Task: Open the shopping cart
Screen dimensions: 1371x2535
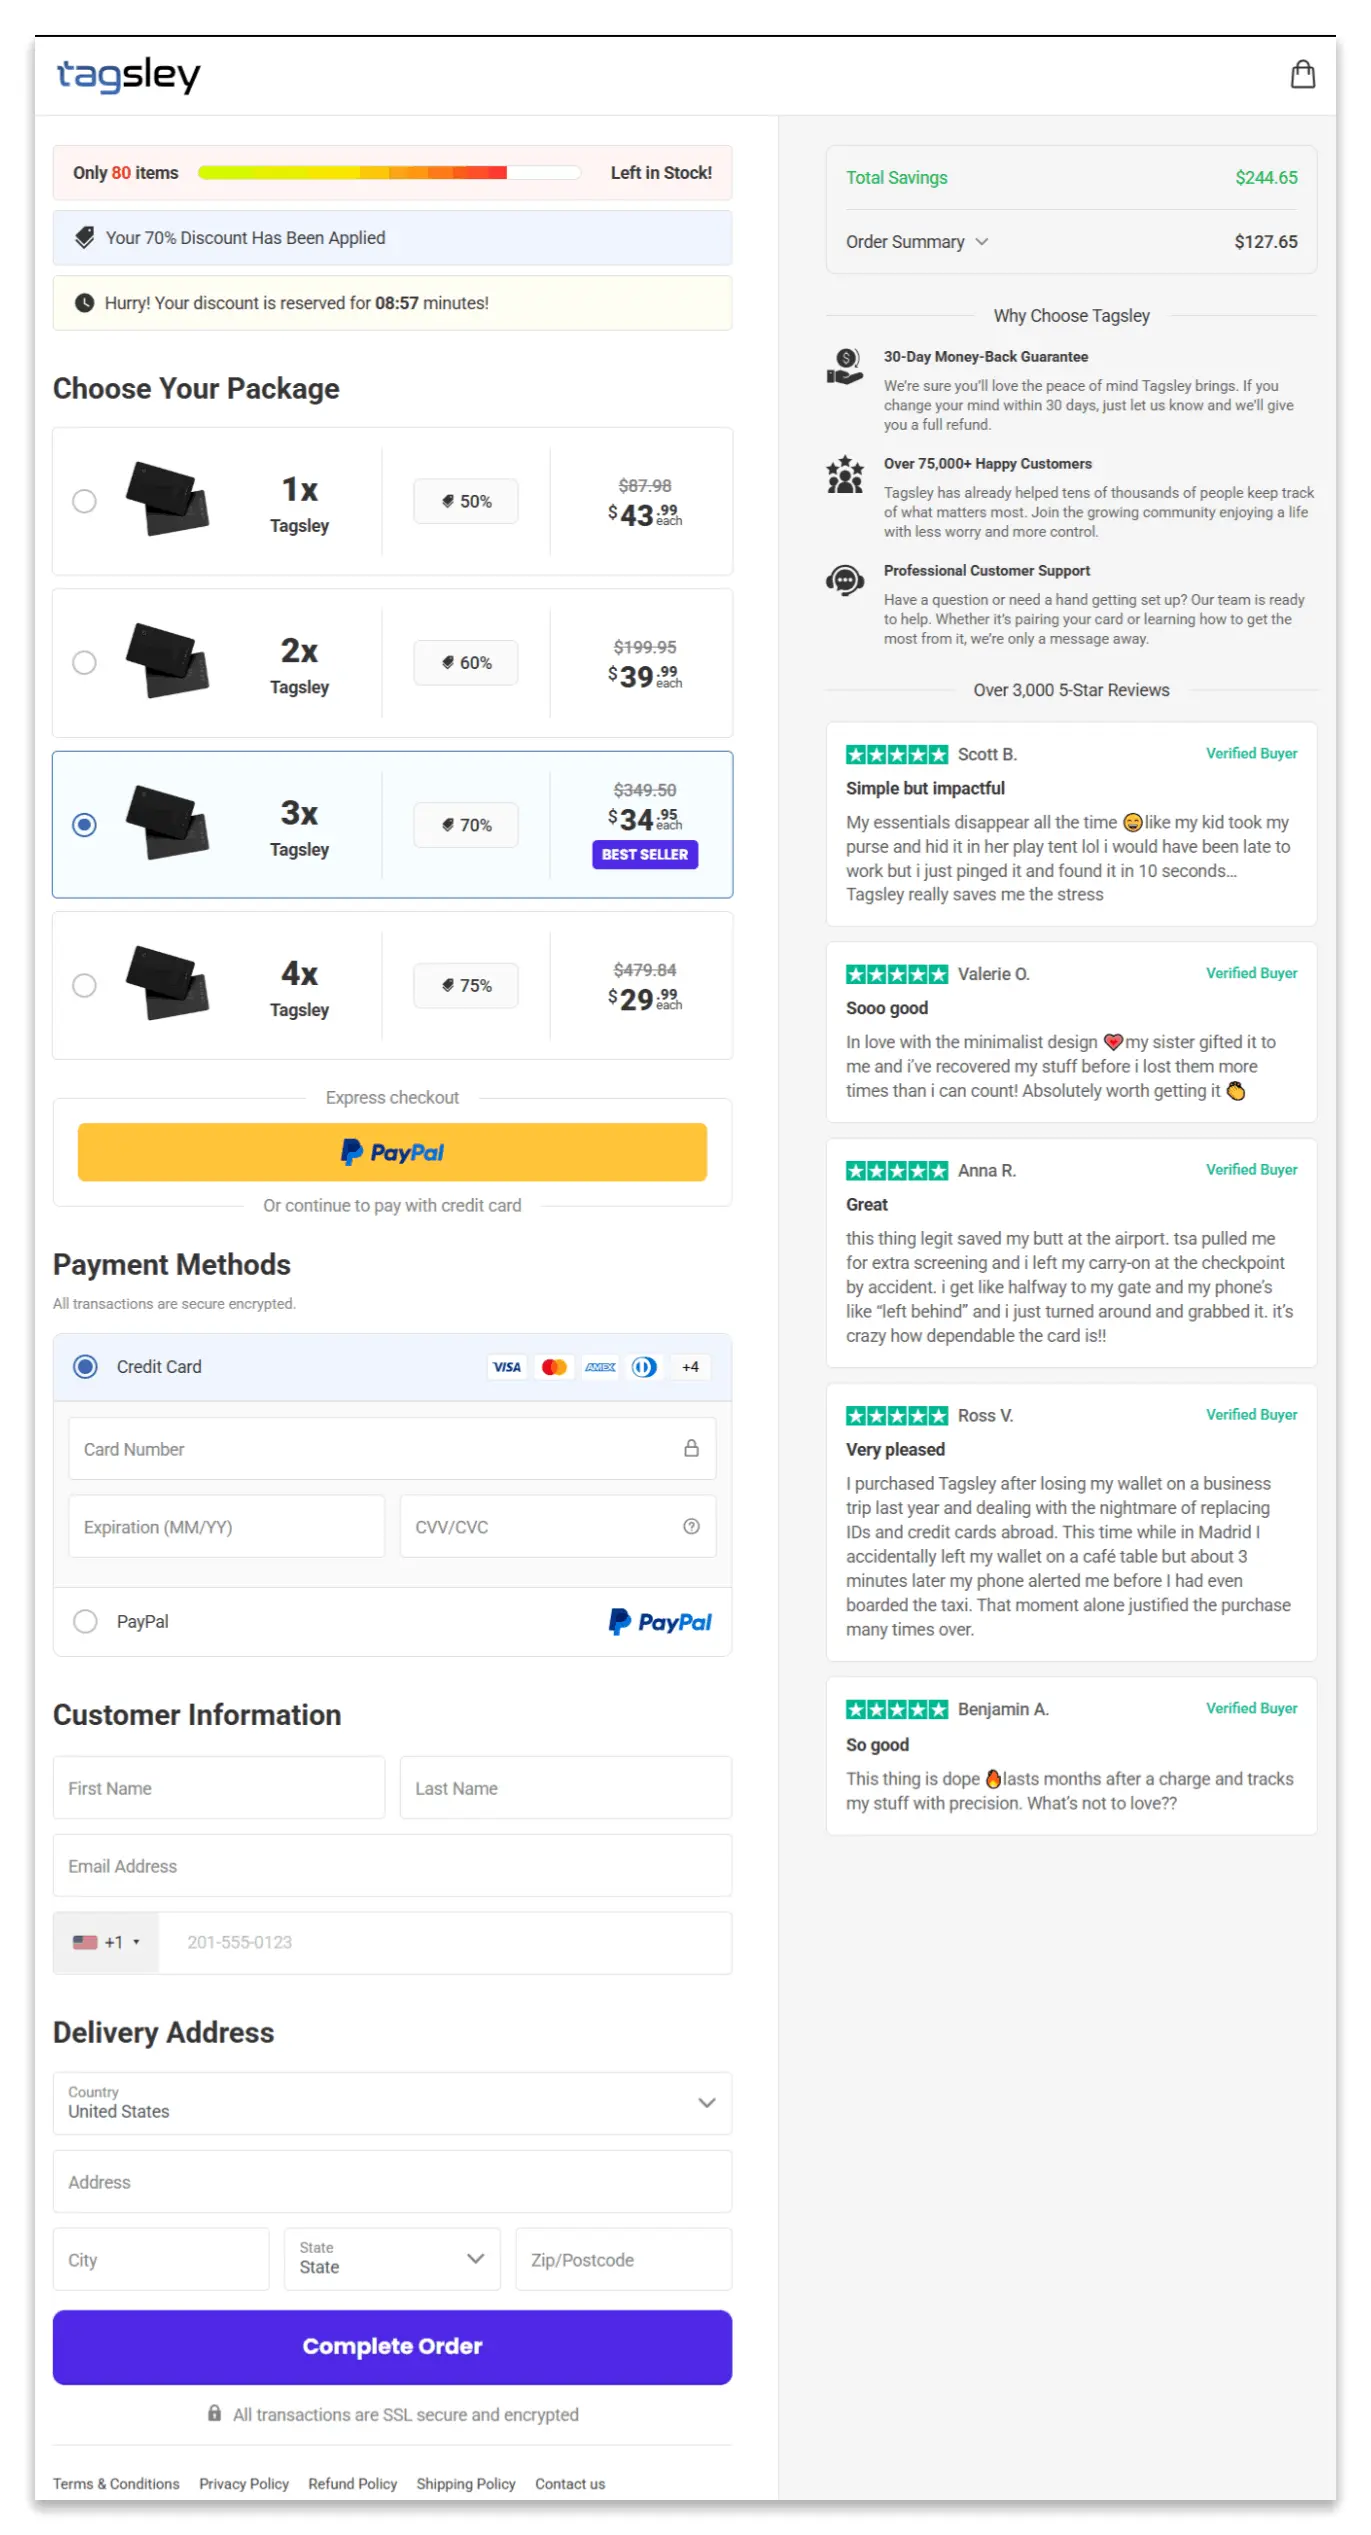Action: [x=1303, y=74]
